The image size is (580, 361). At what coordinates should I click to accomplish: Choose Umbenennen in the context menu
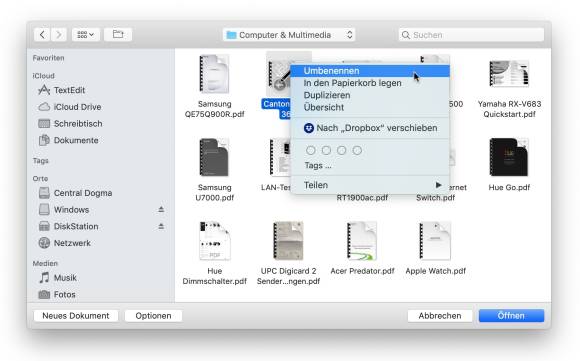point(370,71)
